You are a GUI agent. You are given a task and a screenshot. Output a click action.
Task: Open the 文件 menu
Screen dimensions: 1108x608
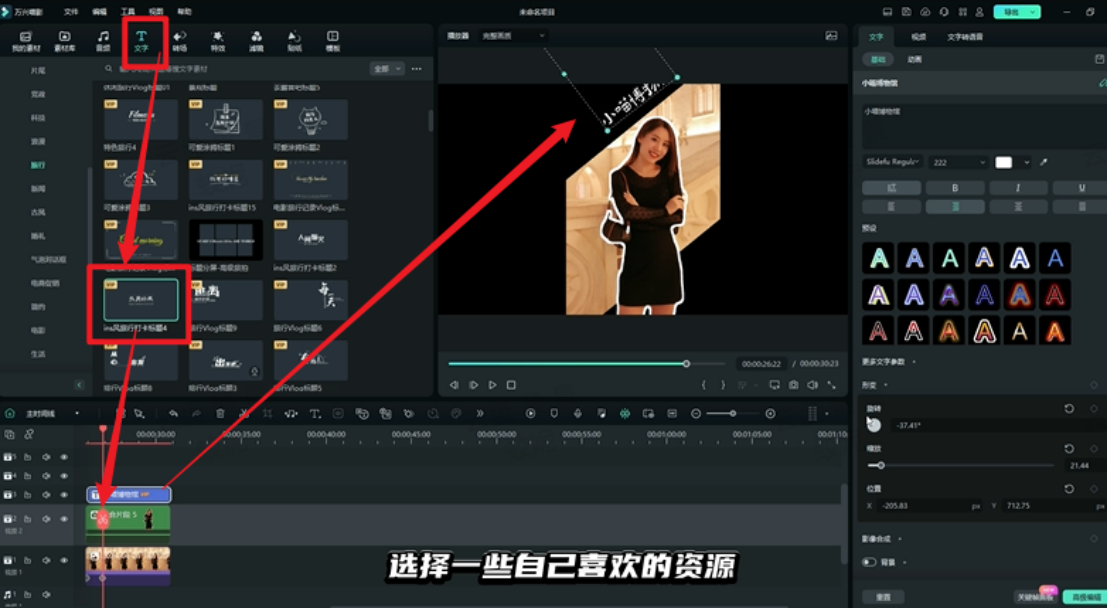tap(71, 12)
